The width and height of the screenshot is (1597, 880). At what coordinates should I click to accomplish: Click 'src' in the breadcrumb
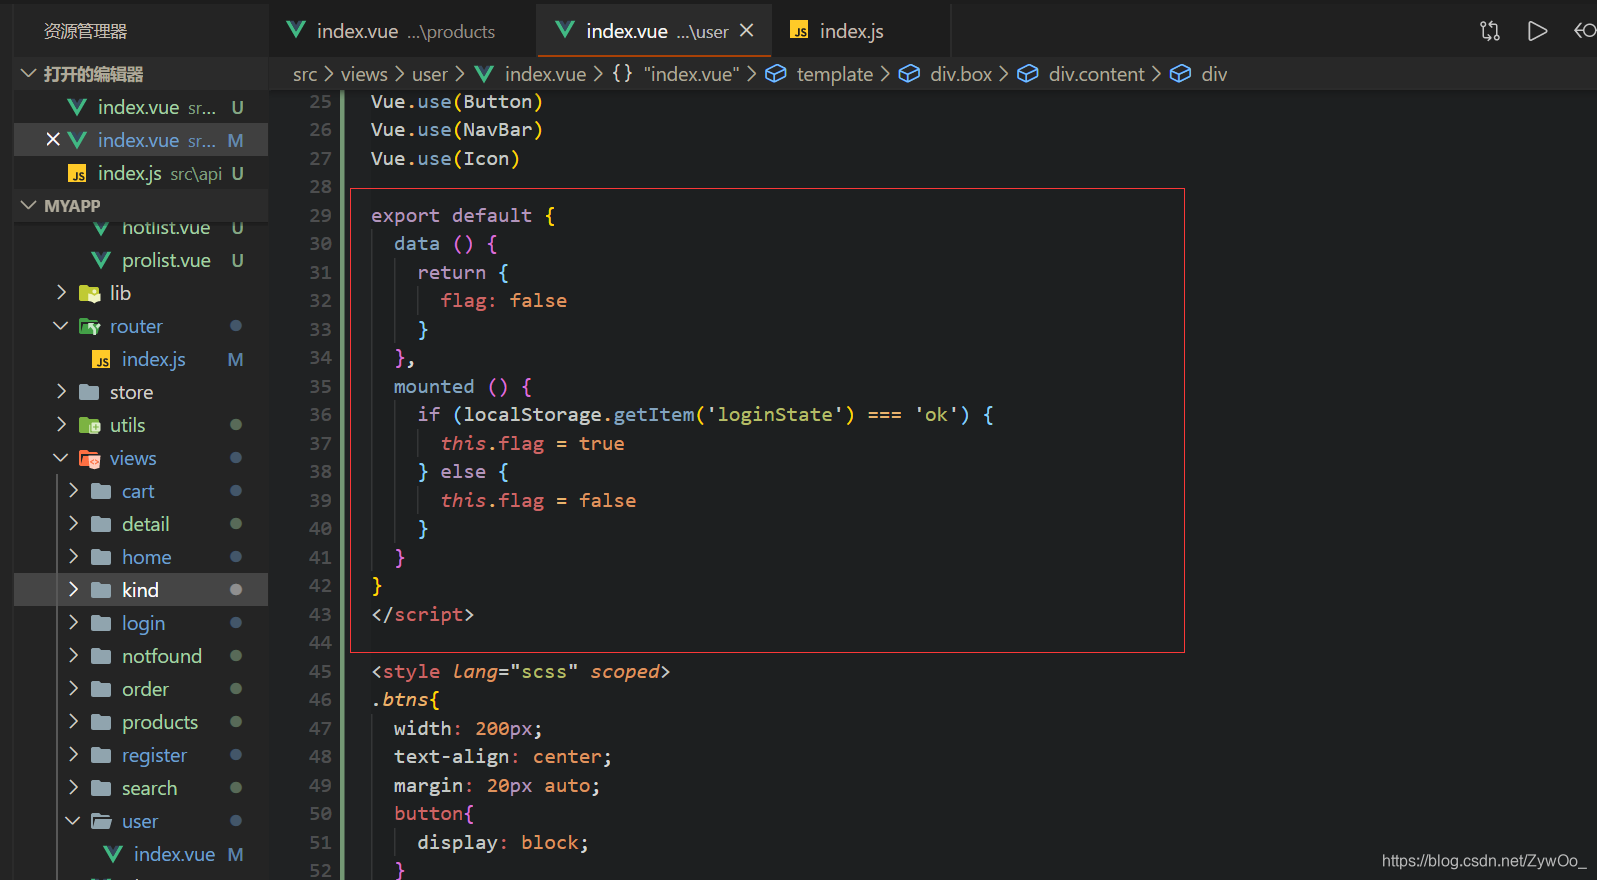(x=305, y=74)
